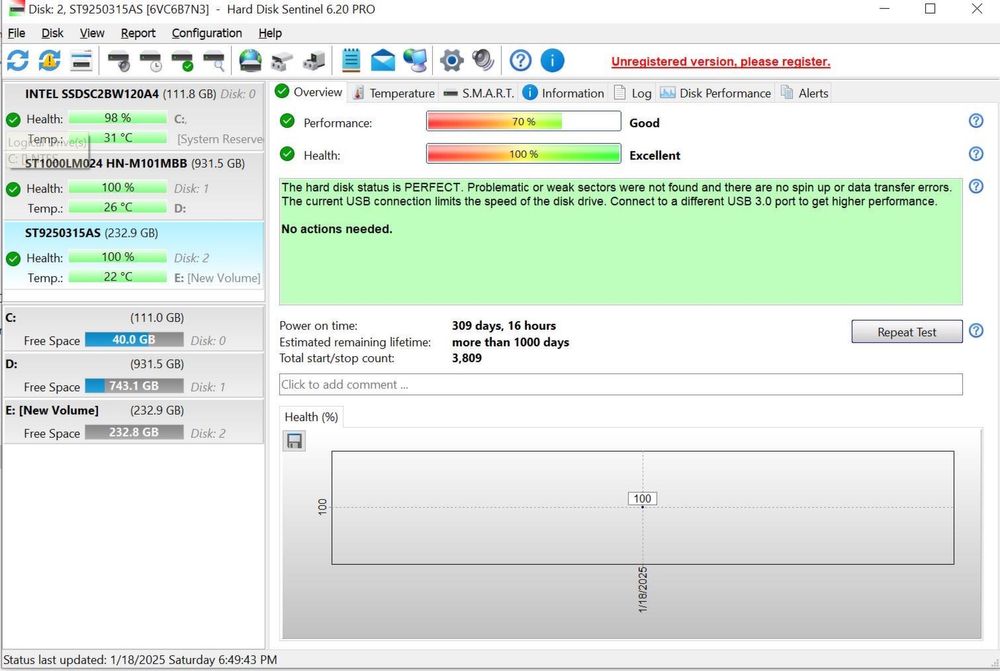
Task: Click the Performance 70 % progress bar
Action: tap(524, 121)
